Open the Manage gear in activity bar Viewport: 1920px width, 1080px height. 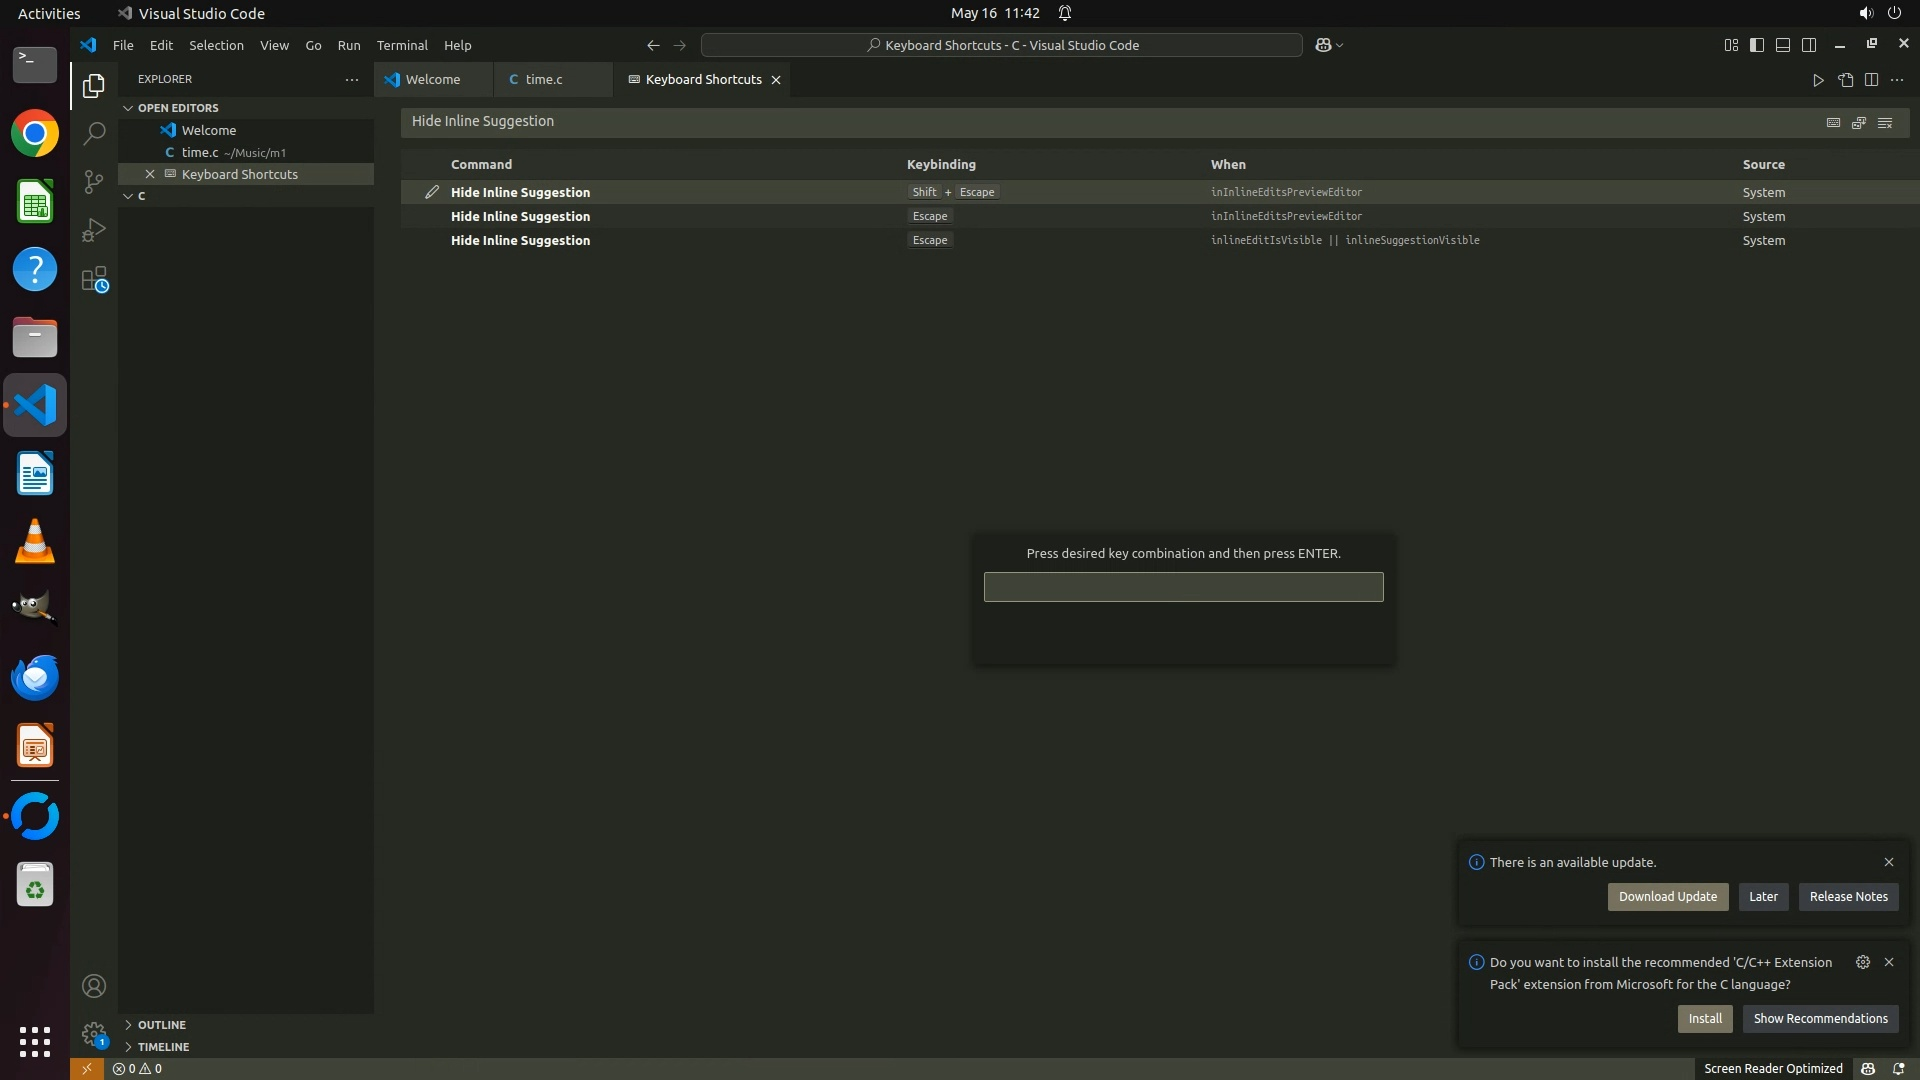click(93, 1034)
